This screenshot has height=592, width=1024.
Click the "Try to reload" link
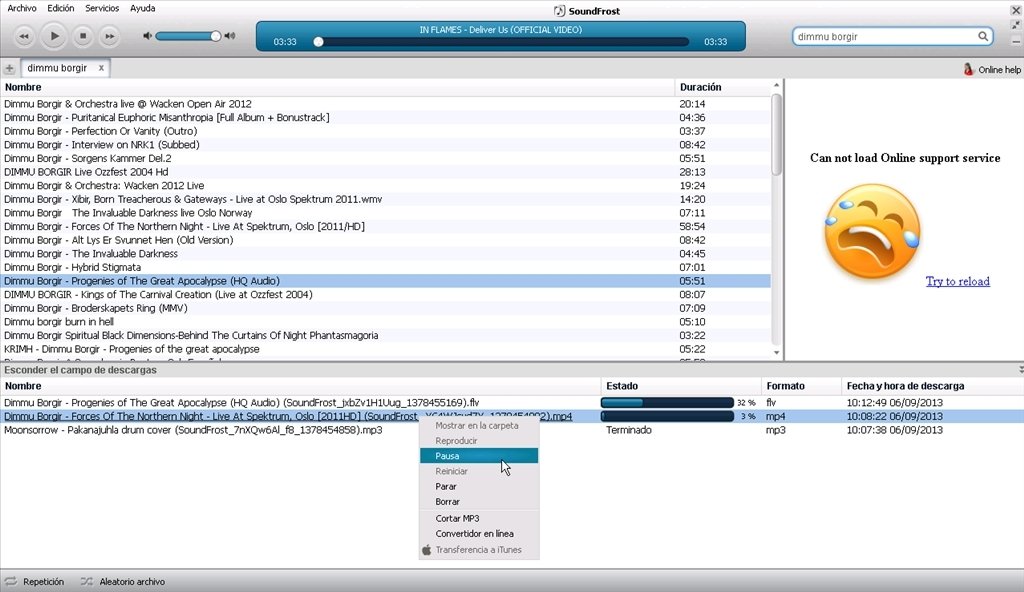(x=957, y=282)
